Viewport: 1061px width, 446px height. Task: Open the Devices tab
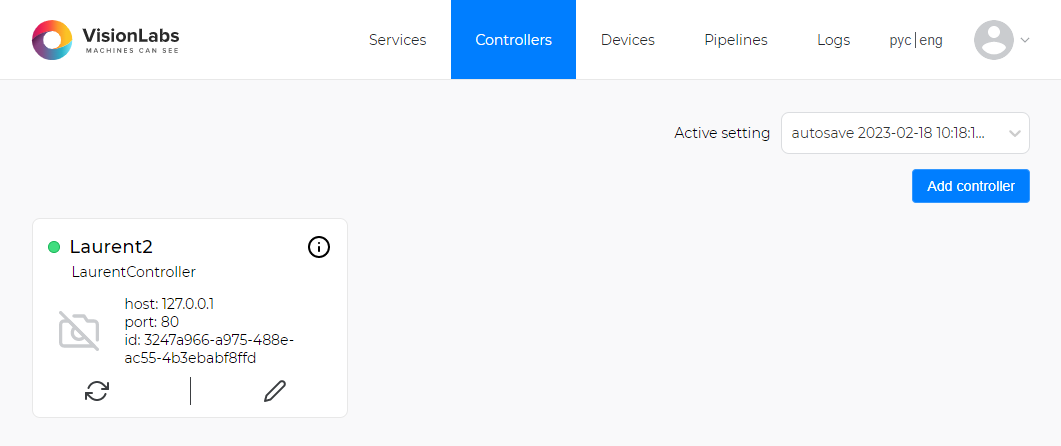(x=628, y=40)
